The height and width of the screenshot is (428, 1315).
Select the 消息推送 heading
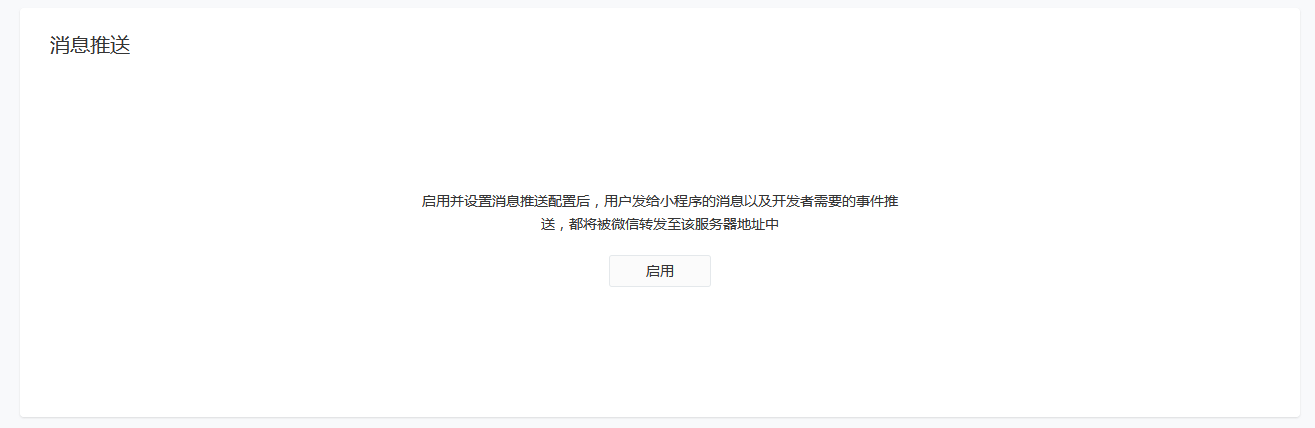[x=90, y=45]
